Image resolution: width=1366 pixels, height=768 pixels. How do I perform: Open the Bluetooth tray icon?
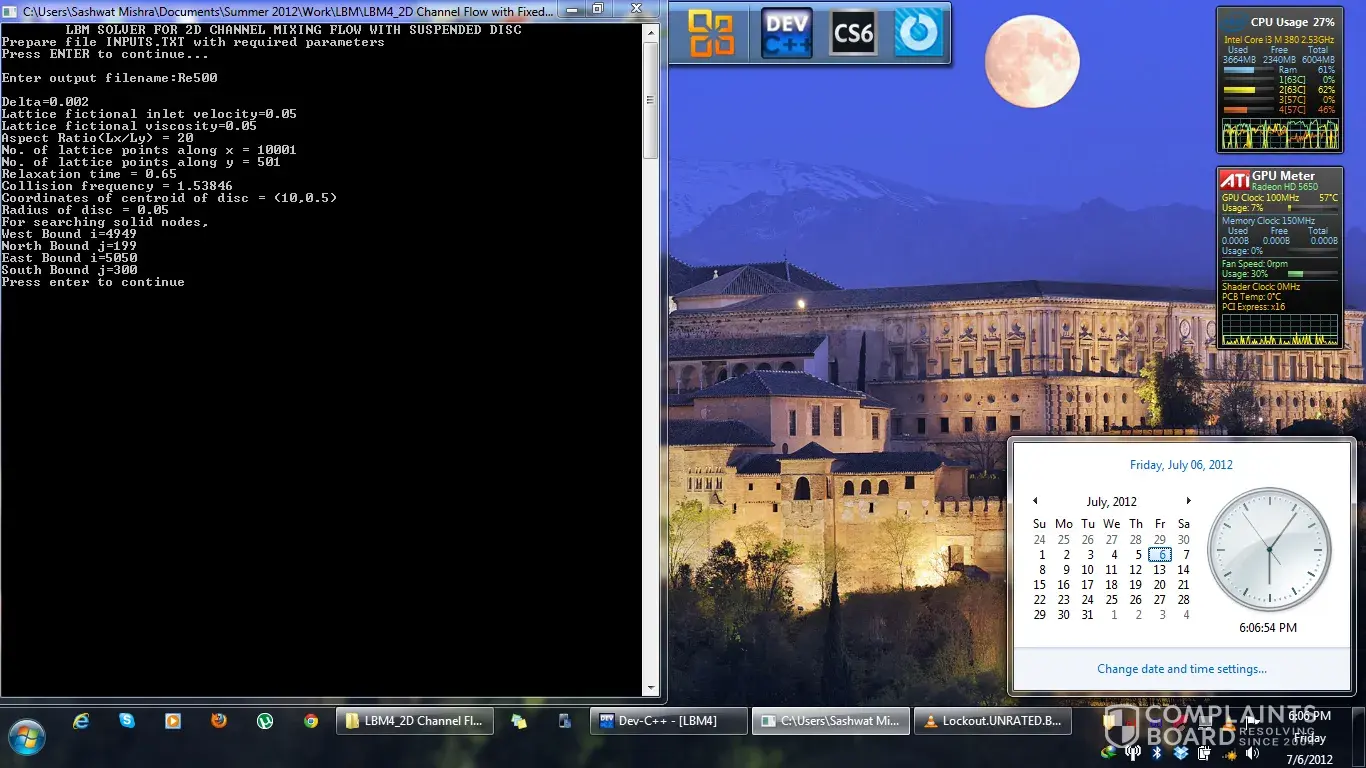pos(1156,752)
